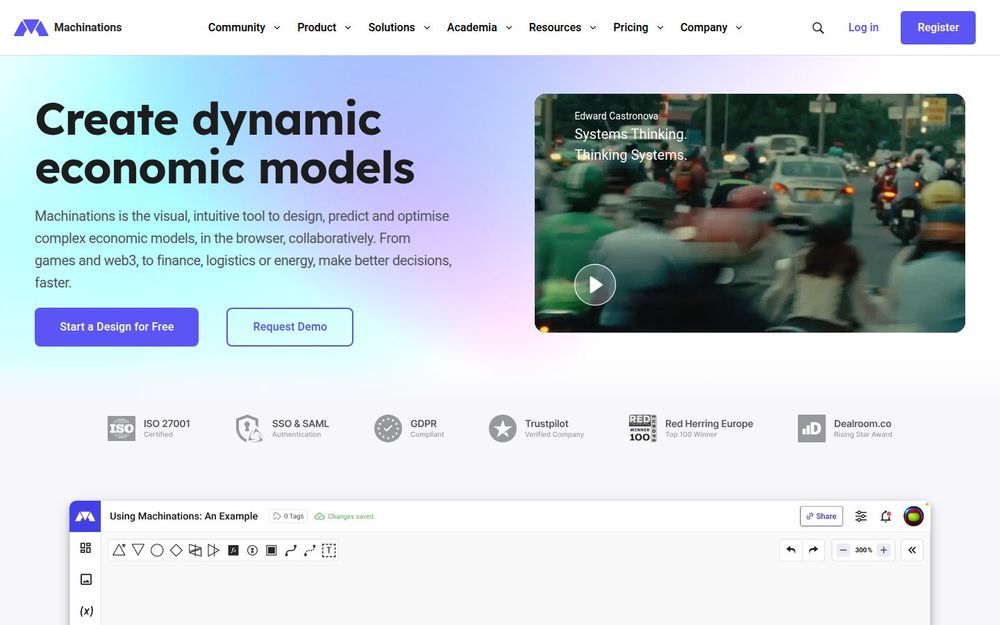
Task: Open the image sidebar icon
Action: point(86,579)
